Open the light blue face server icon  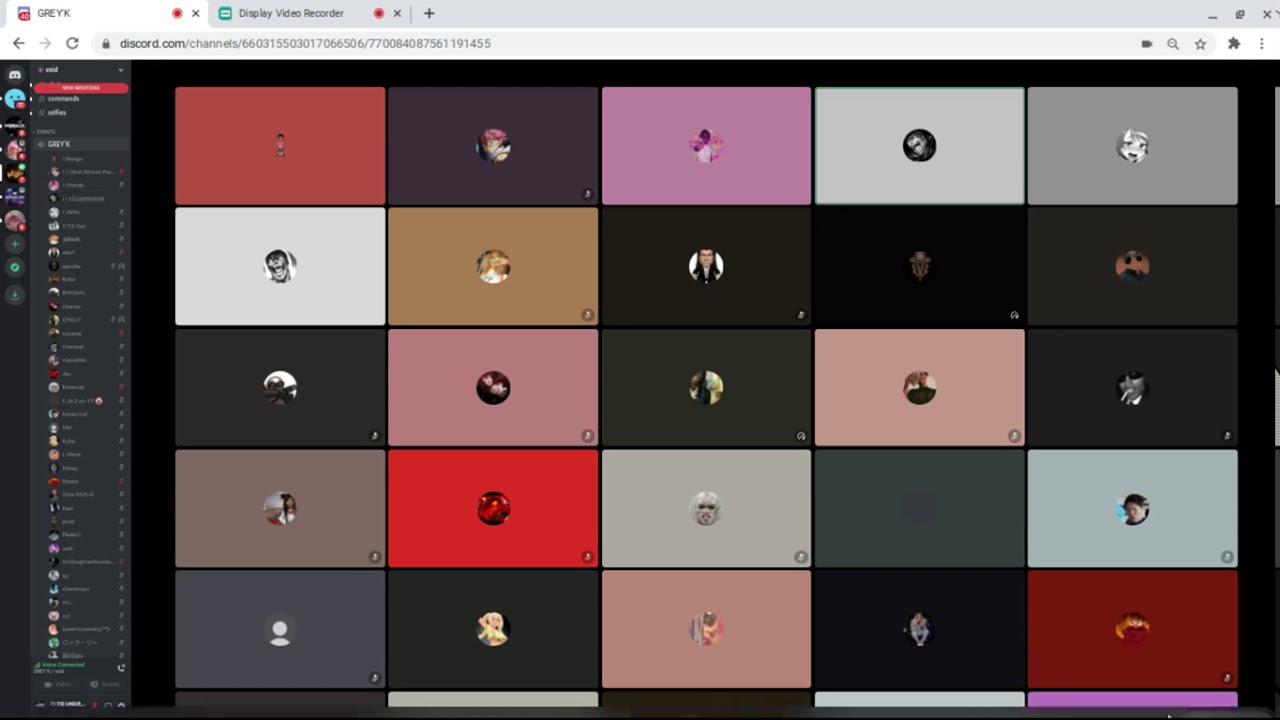15,99
